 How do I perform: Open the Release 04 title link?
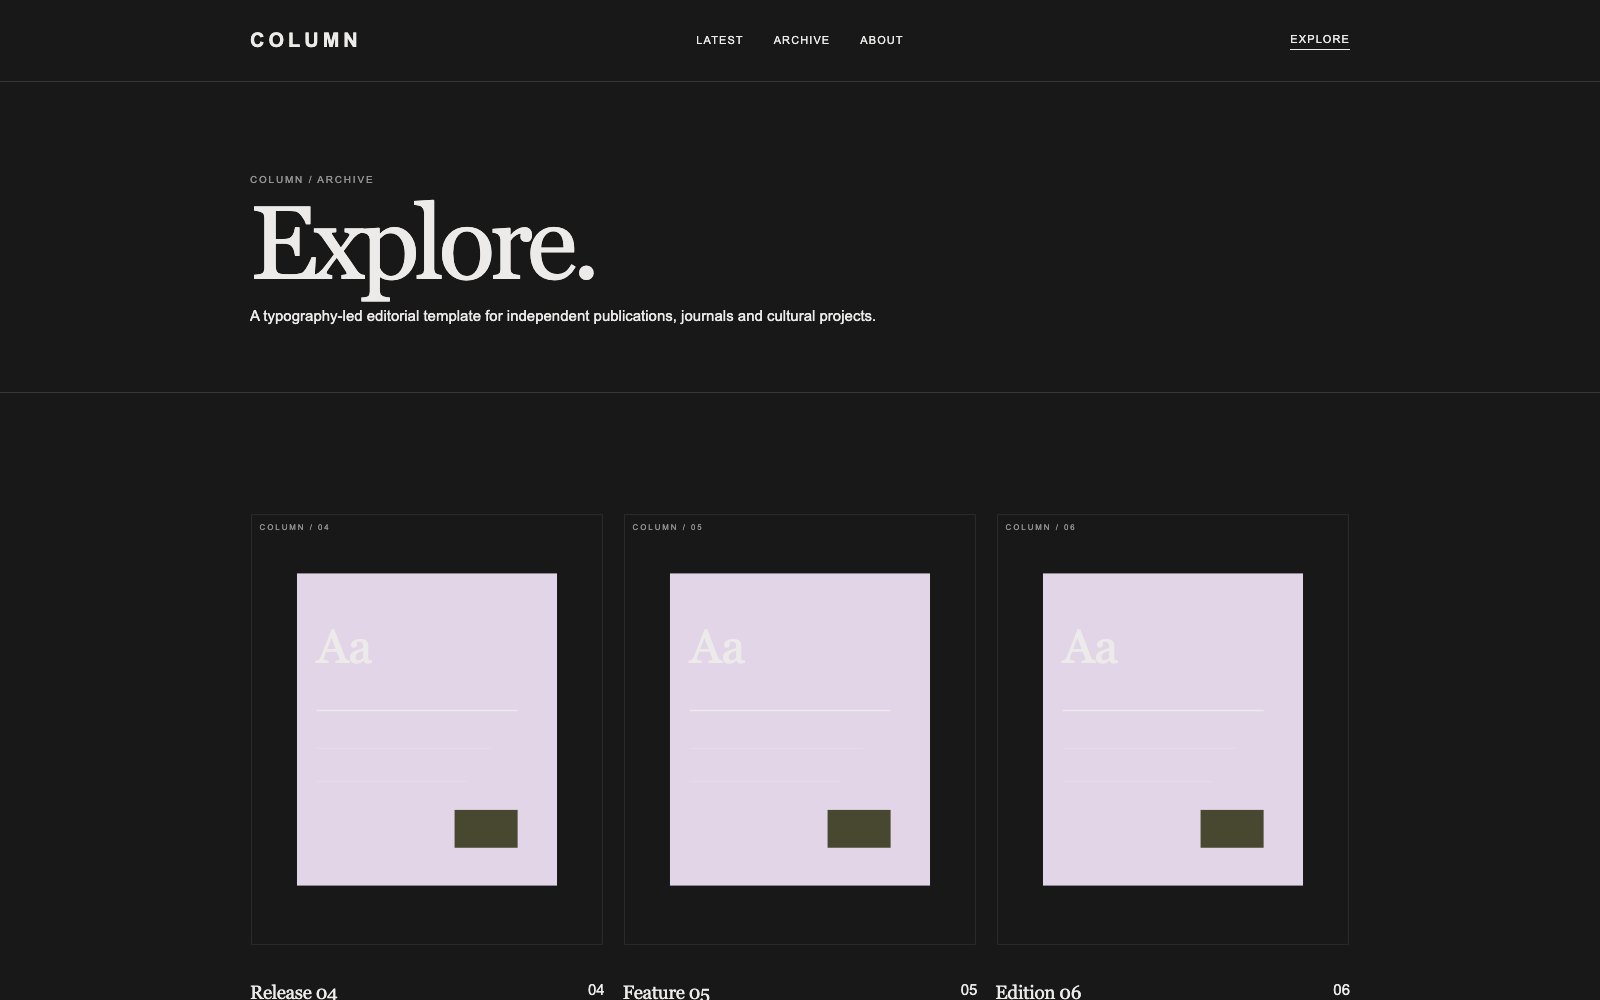pyautogui.click(x=294, y=991)
